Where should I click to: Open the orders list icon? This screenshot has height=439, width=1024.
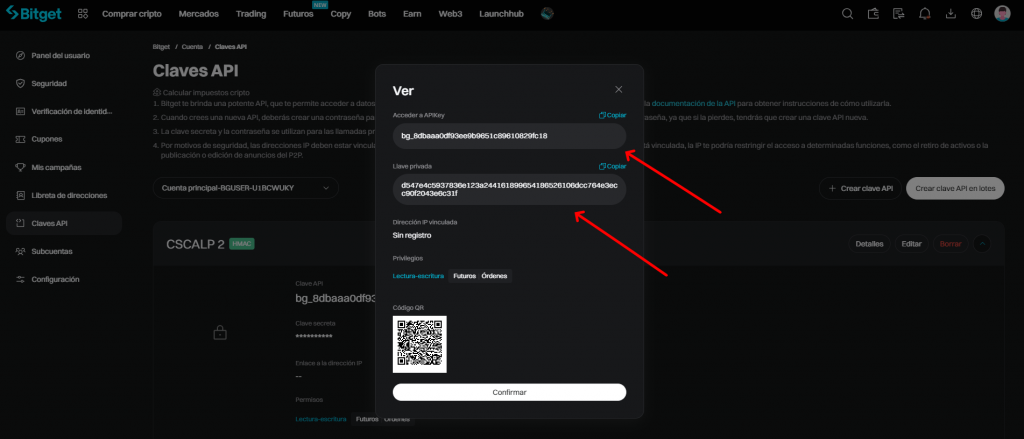coord(899,14)
